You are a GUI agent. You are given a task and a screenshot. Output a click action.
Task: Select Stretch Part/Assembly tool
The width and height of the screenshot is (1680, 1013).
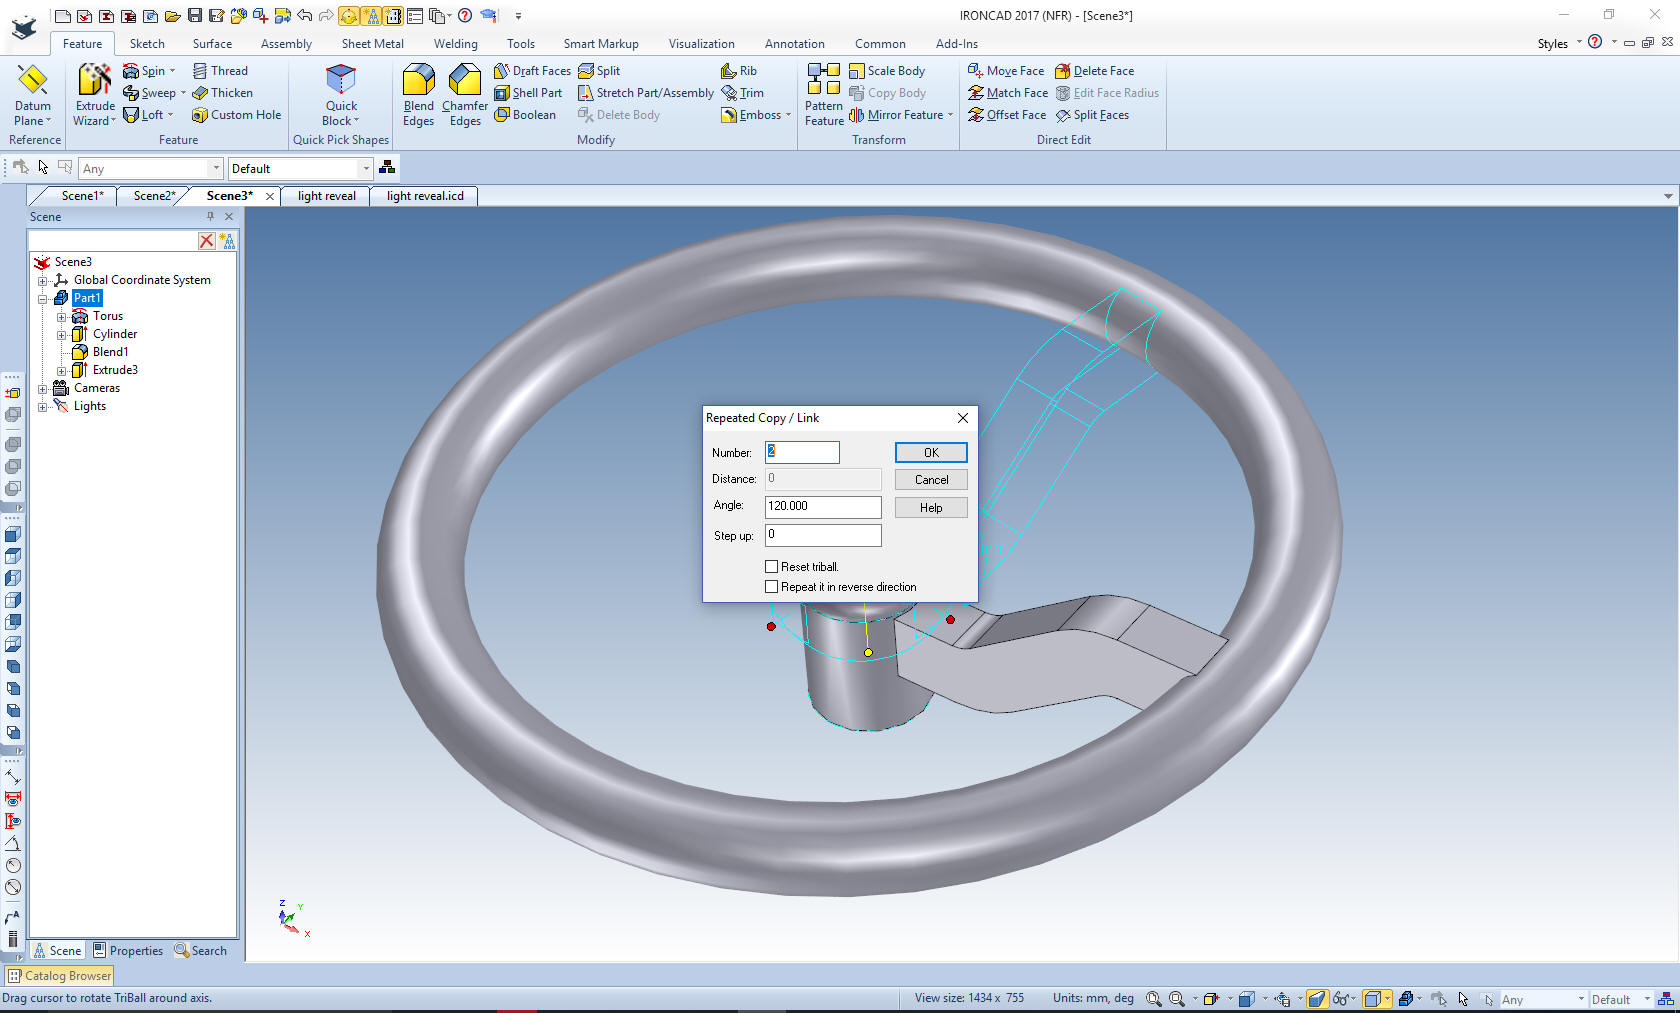coord(646,93)
